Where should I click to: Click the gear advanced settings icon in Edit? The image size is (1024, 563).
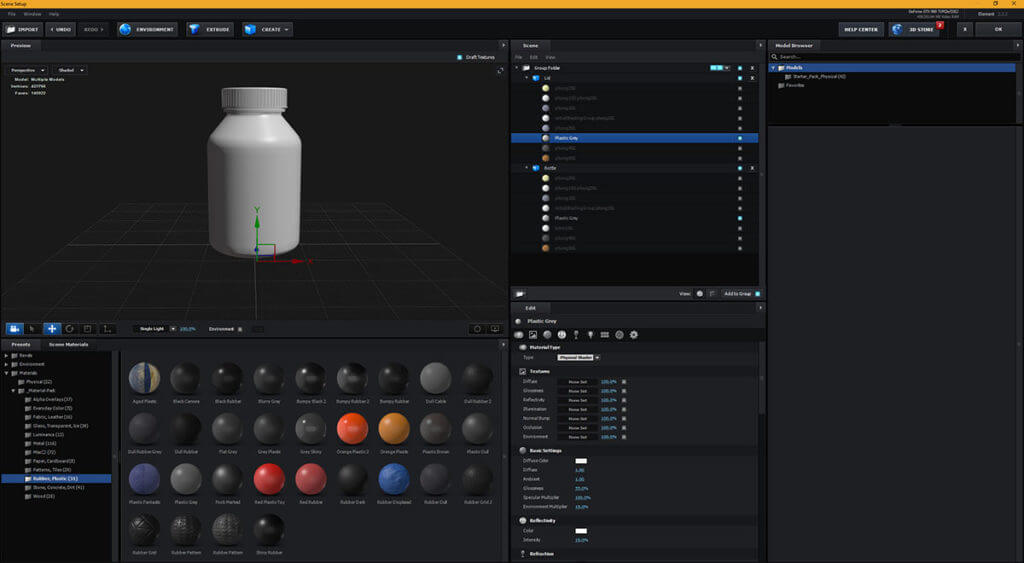(x=633, y=334)
